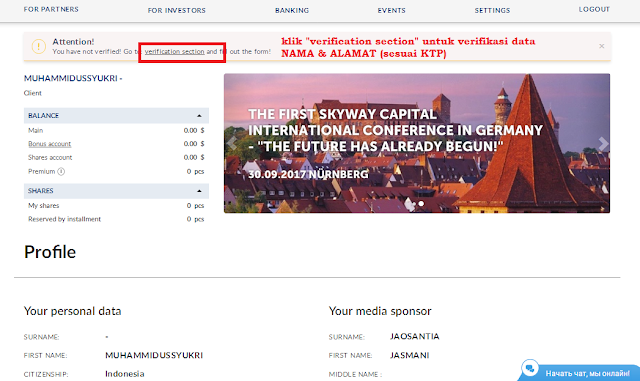This screenshot has width=640, height=381.
Task: Click the sponsor first name JASMANI
Action: [409, 355]
